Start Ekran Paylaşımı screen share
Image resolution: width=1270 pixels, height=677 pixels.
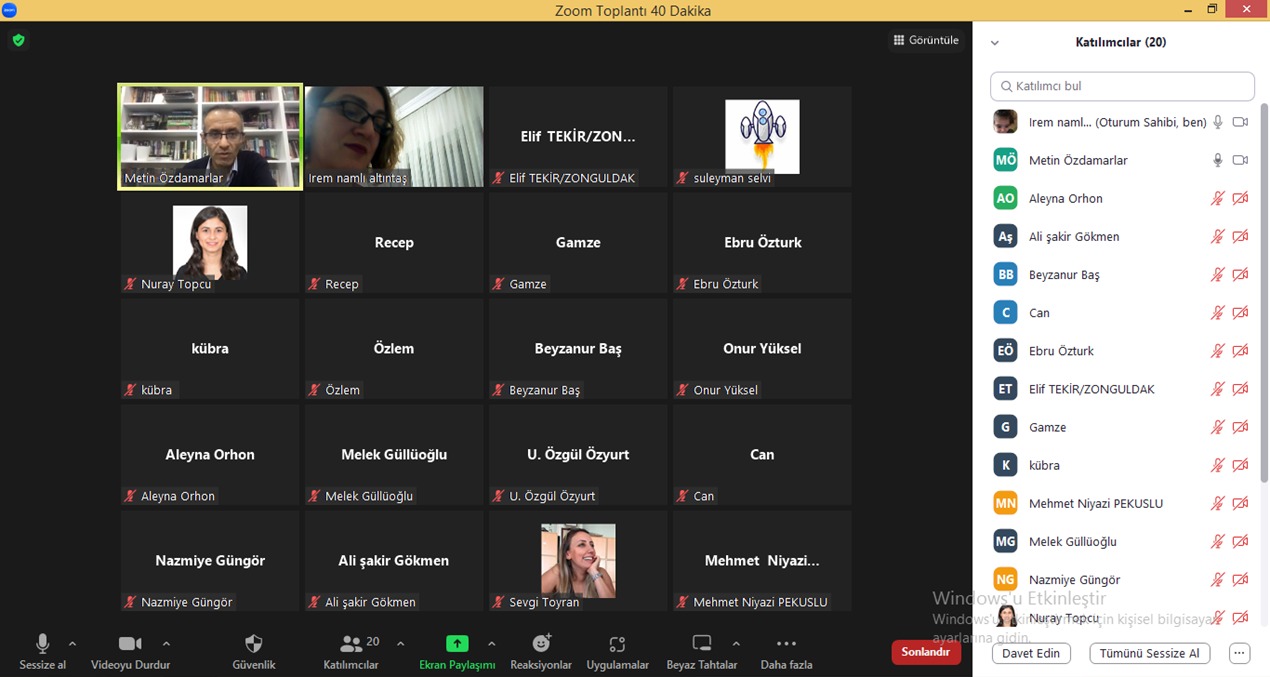457,644
